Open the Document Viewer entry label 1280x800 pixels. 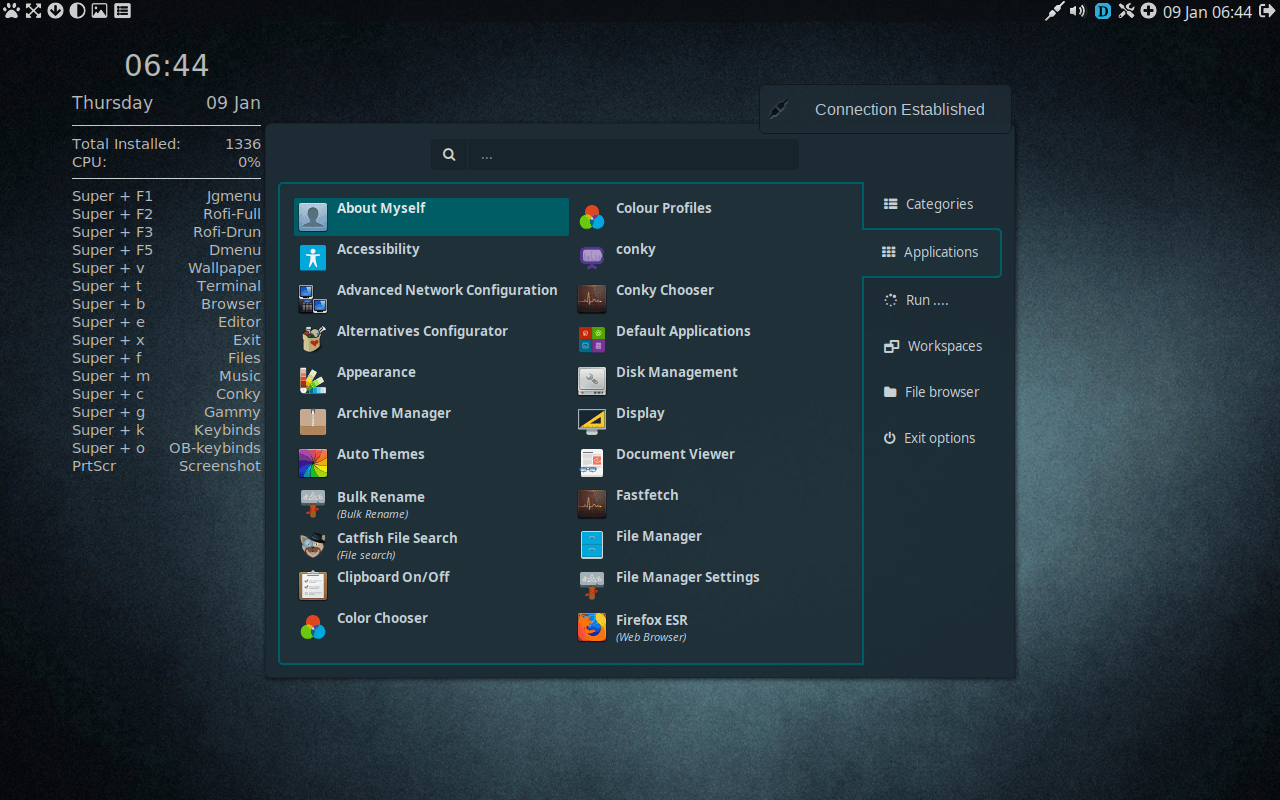coord(675,454)
